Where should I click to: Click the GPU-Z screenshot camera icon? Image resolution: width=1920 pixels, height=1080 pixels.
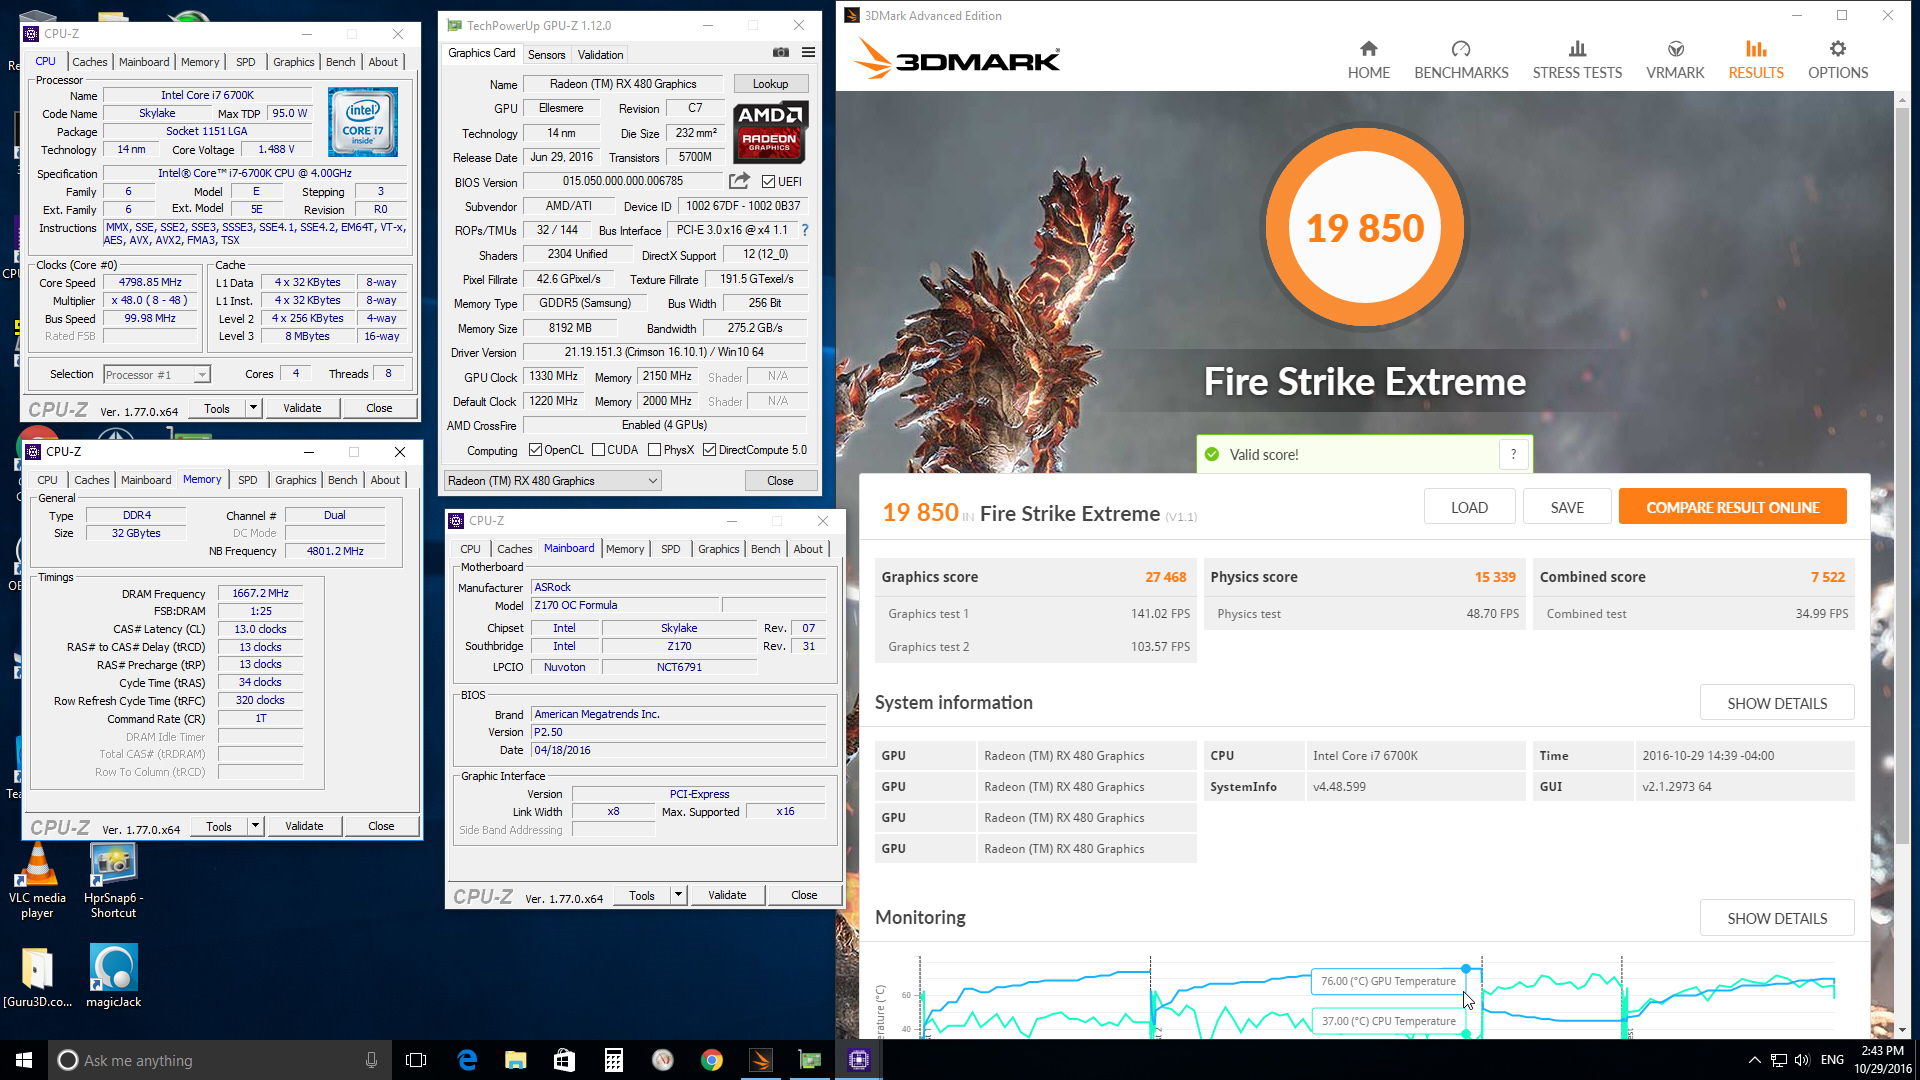point(781,53)
